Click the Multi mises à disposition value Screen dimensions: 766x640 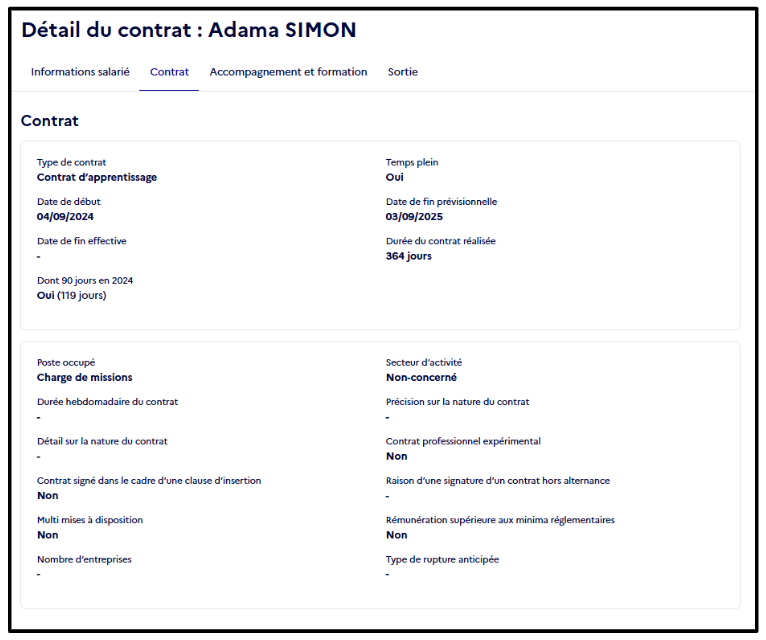pyautogui.click(x=47, y=535)
